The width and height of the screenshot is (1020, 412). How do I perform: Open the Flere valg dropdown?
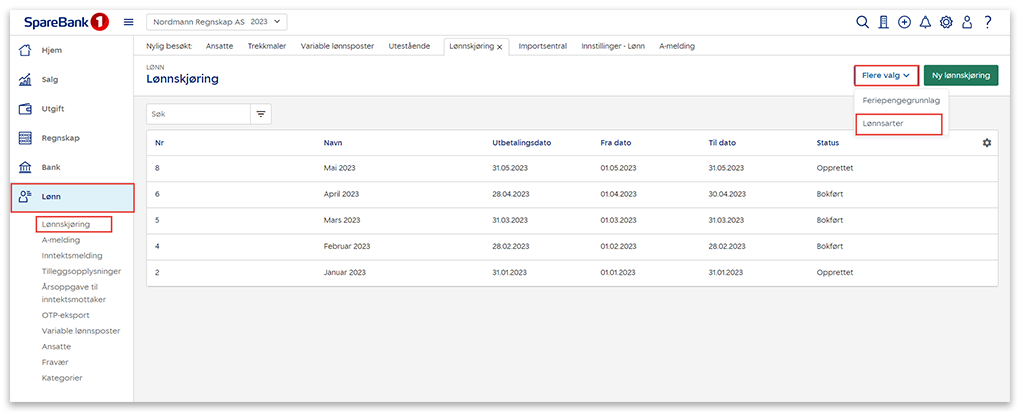[885, 75]
